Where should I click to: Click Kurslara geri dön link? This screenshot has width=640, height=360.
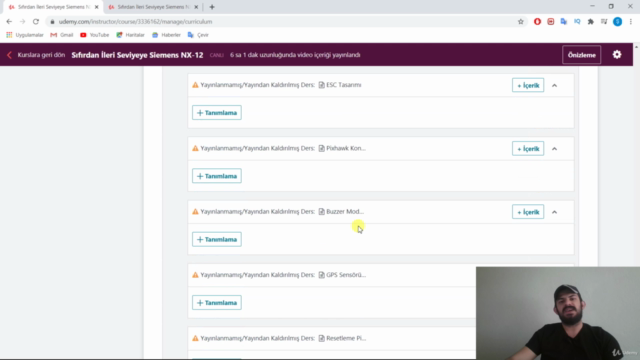41,55
